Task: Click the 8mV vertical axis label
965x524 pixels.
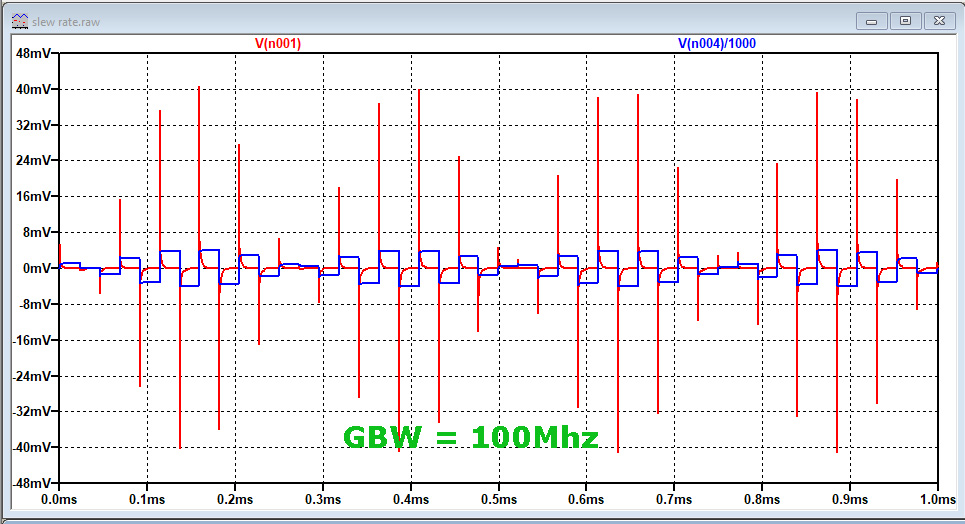Action: tap(37, 232)
